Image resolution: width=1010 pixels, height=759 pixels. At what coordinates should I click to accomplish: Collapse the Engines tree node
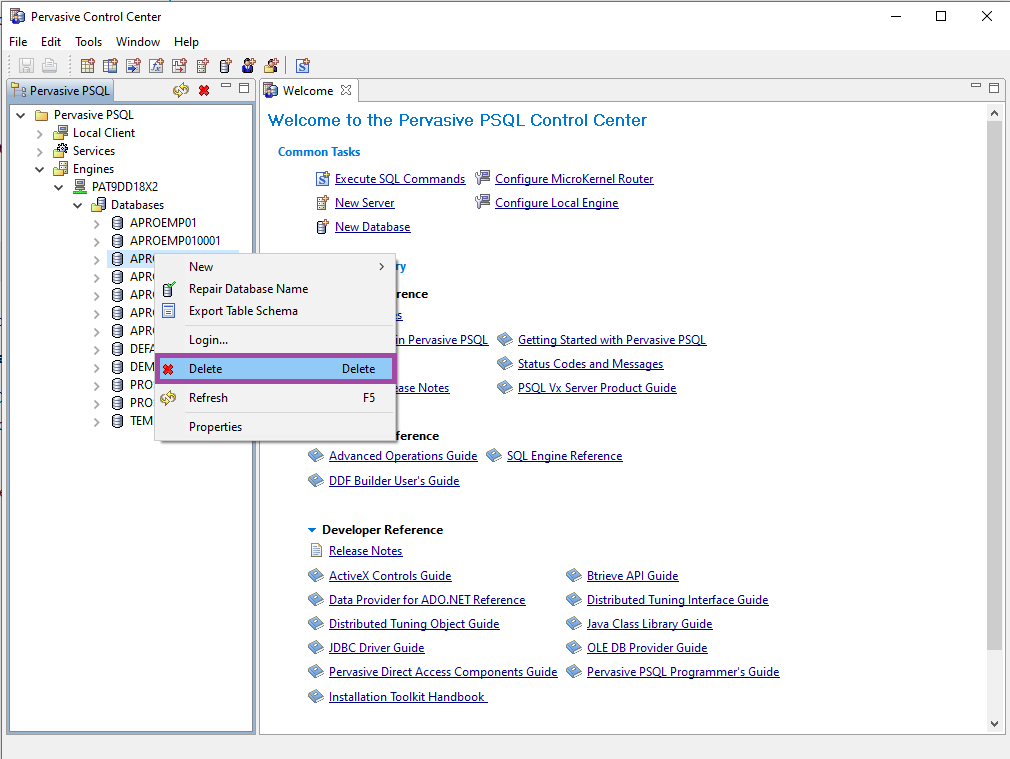click(40, 169)
